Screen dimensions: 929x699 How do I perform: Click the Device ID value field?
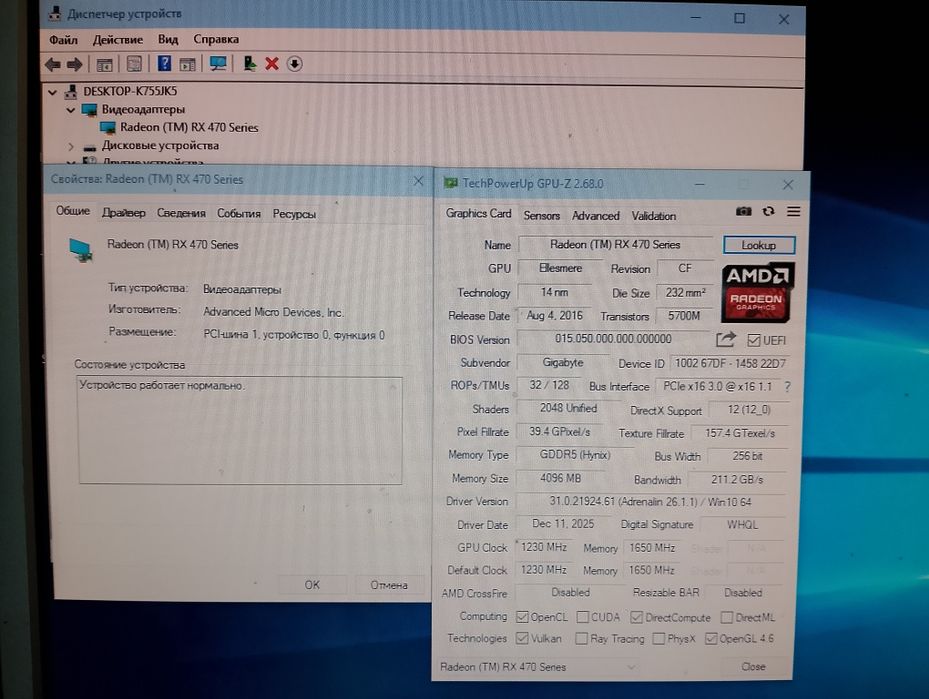coord(730,363)
